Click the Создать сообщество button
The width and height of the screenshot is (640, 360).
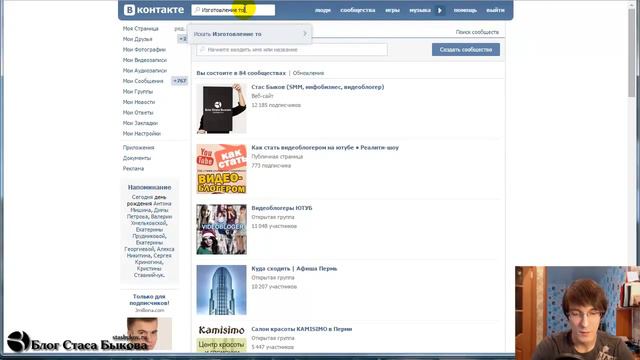(x=466, y=49)
